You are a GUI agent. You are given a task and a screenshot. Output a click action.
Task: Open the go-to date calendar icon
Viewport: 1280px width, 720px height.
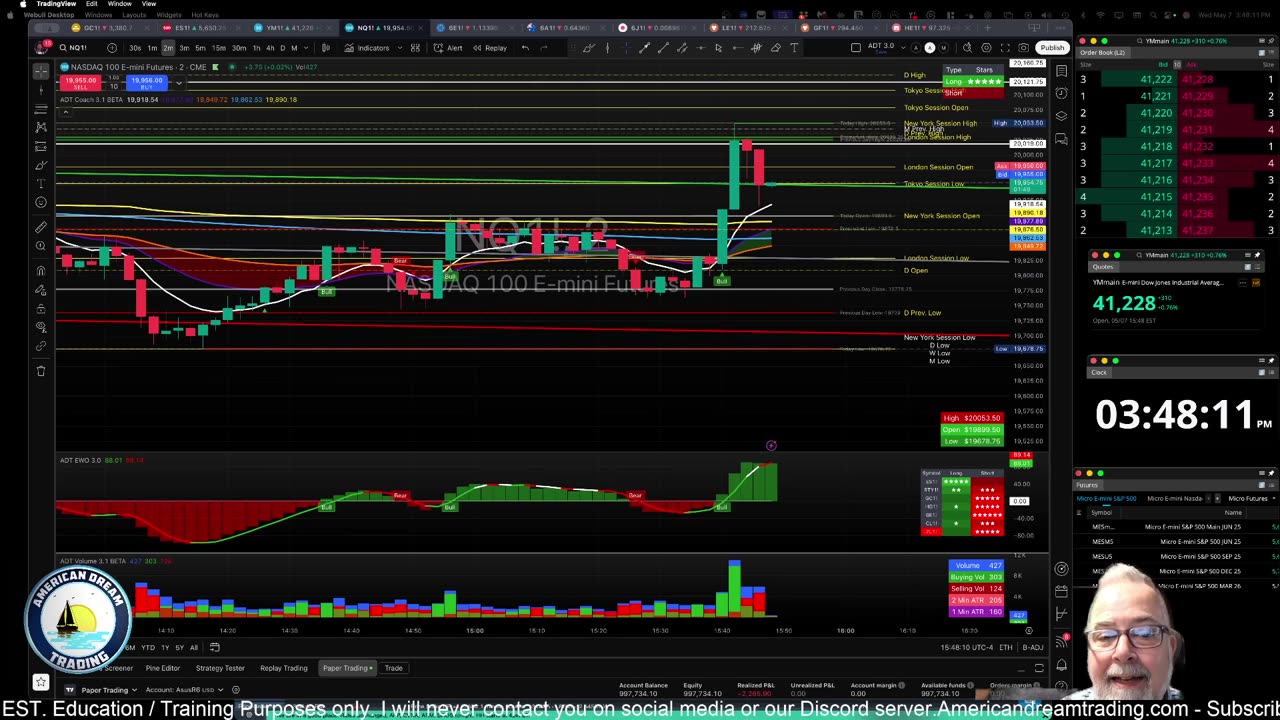[x=214, y=647]
